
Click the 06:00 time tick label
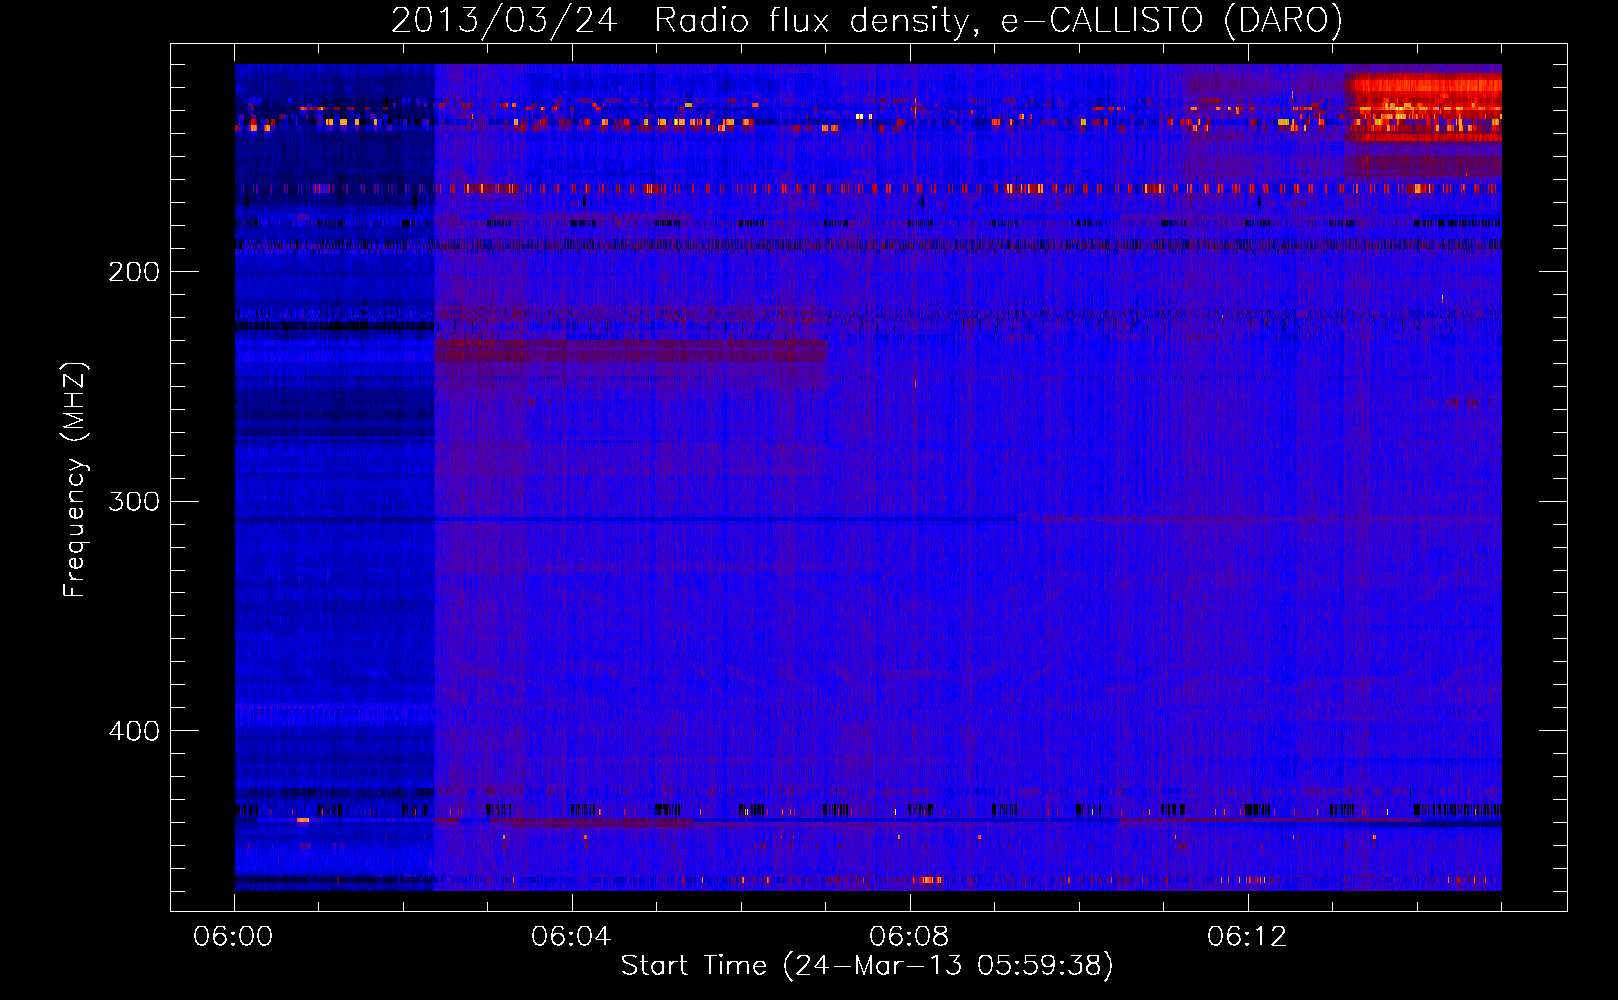coord(233,937)
